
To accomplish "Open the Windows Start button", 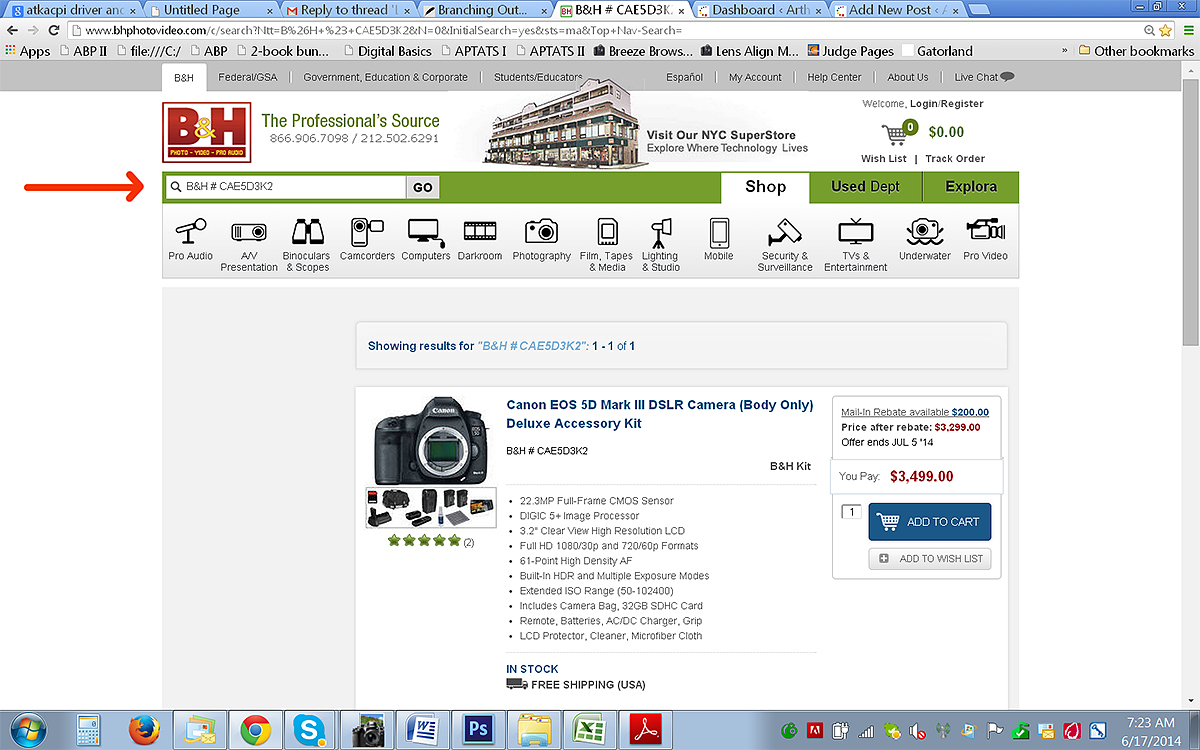I will [x=28, y=730].
